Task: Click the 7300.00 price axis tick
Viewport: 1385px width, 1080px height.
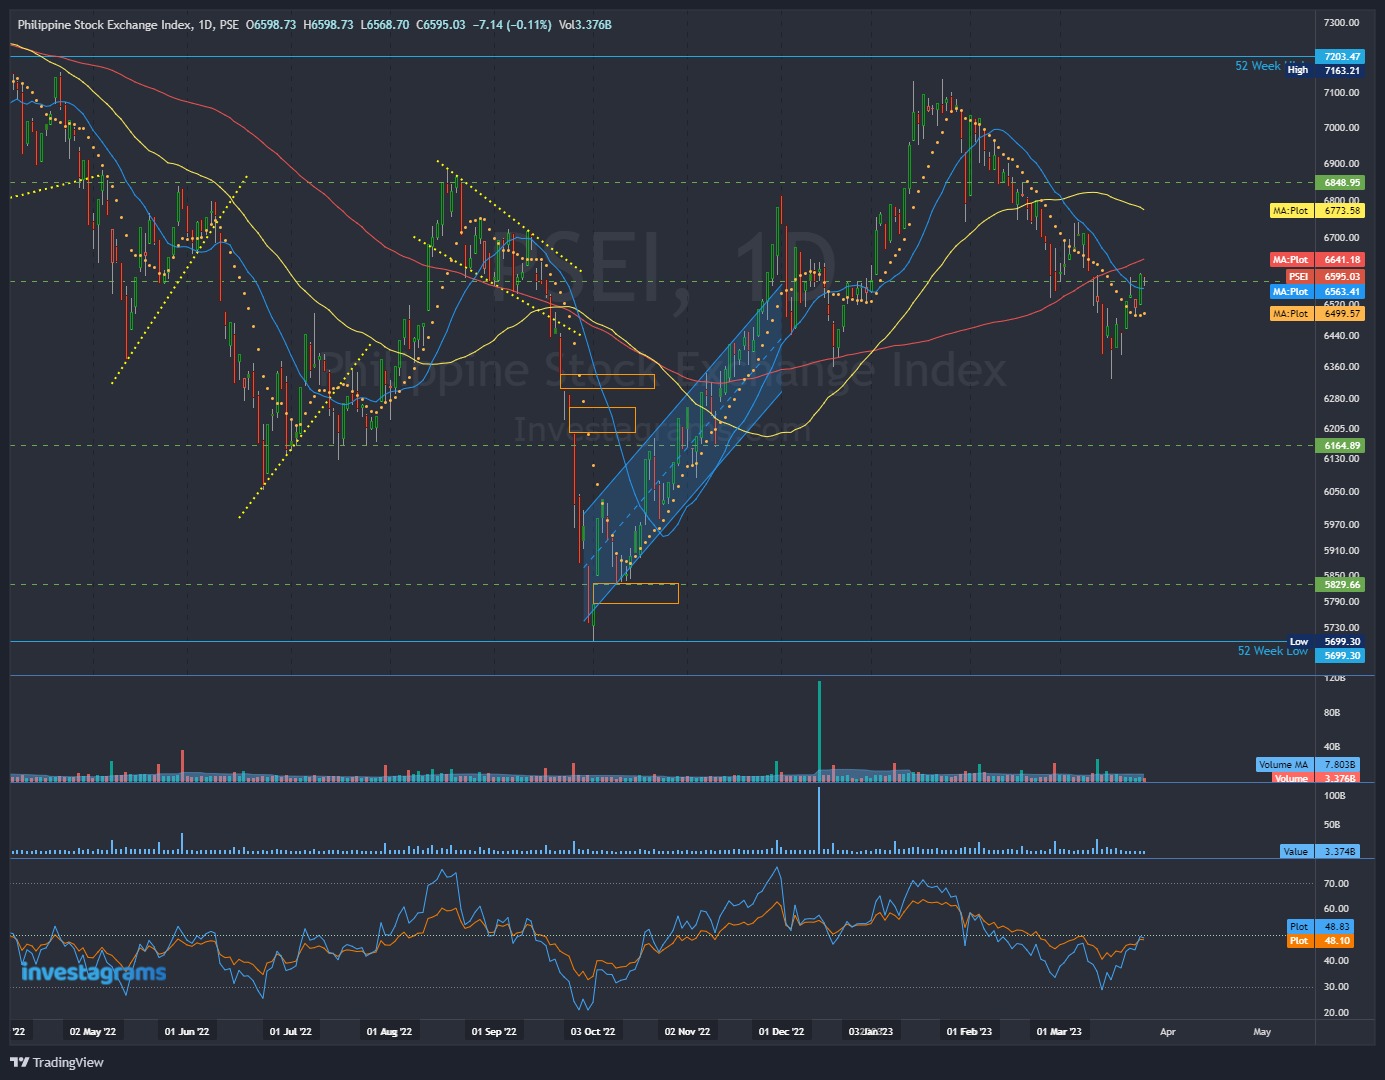Action: tap(1341, 22)
